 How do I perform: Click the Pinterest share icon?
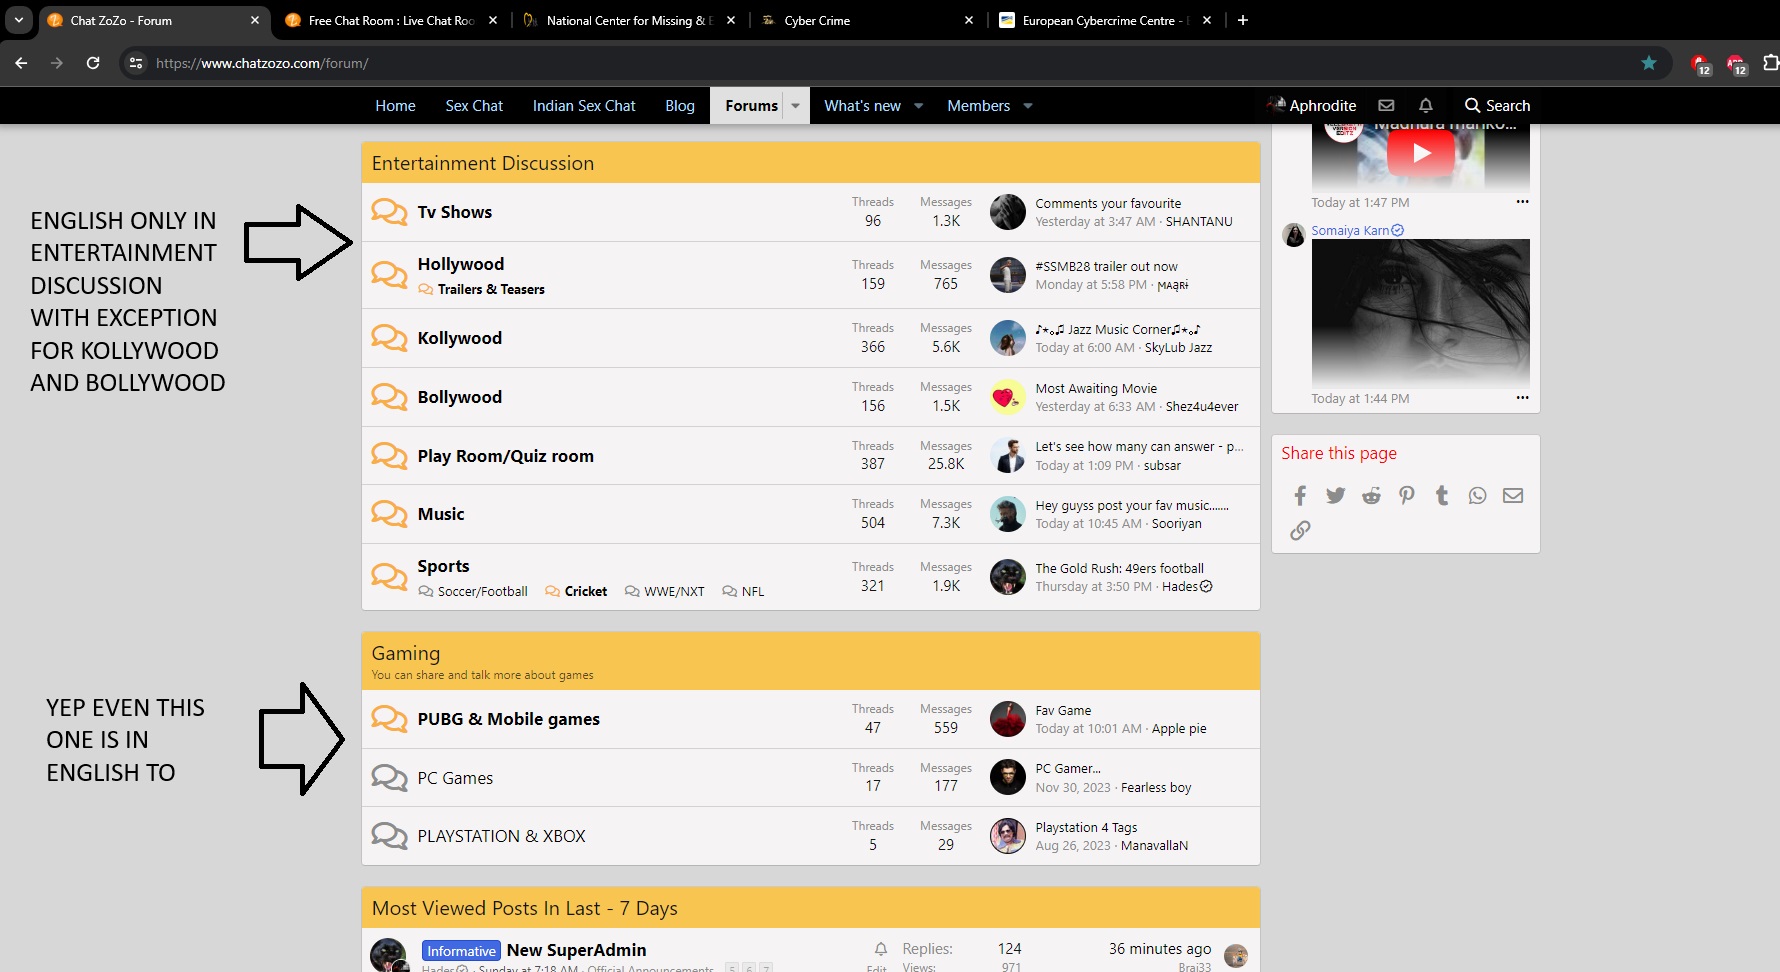tap(1407, 496)
